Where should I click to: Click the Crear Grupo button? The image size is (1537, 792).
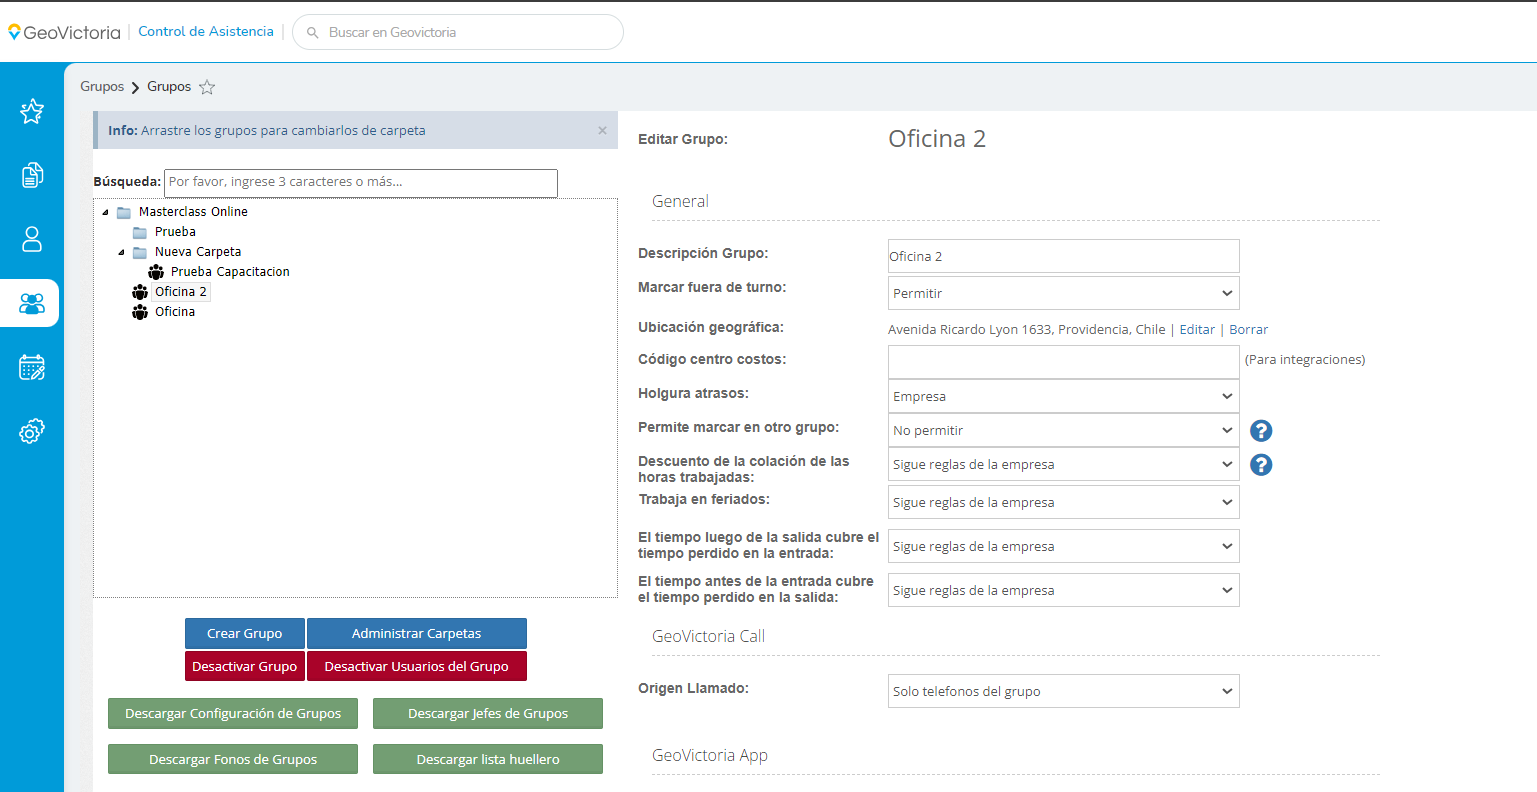click(x=245, y=634)
